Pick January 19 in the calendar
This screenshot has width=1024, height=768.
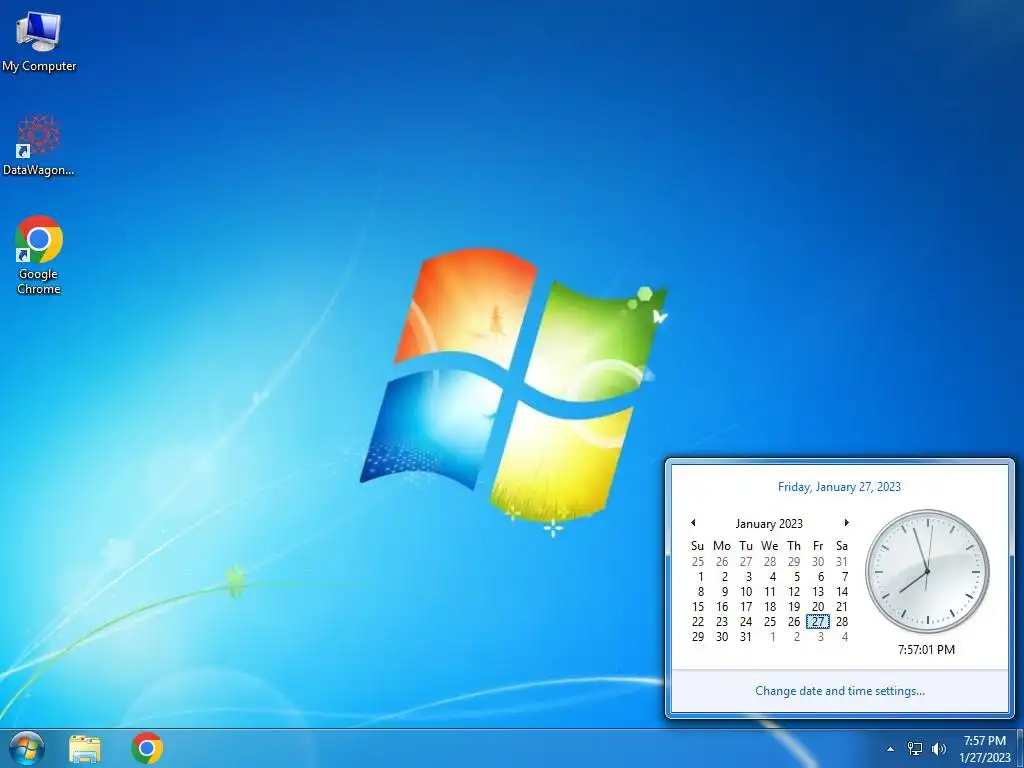click(x=793, y=607)
